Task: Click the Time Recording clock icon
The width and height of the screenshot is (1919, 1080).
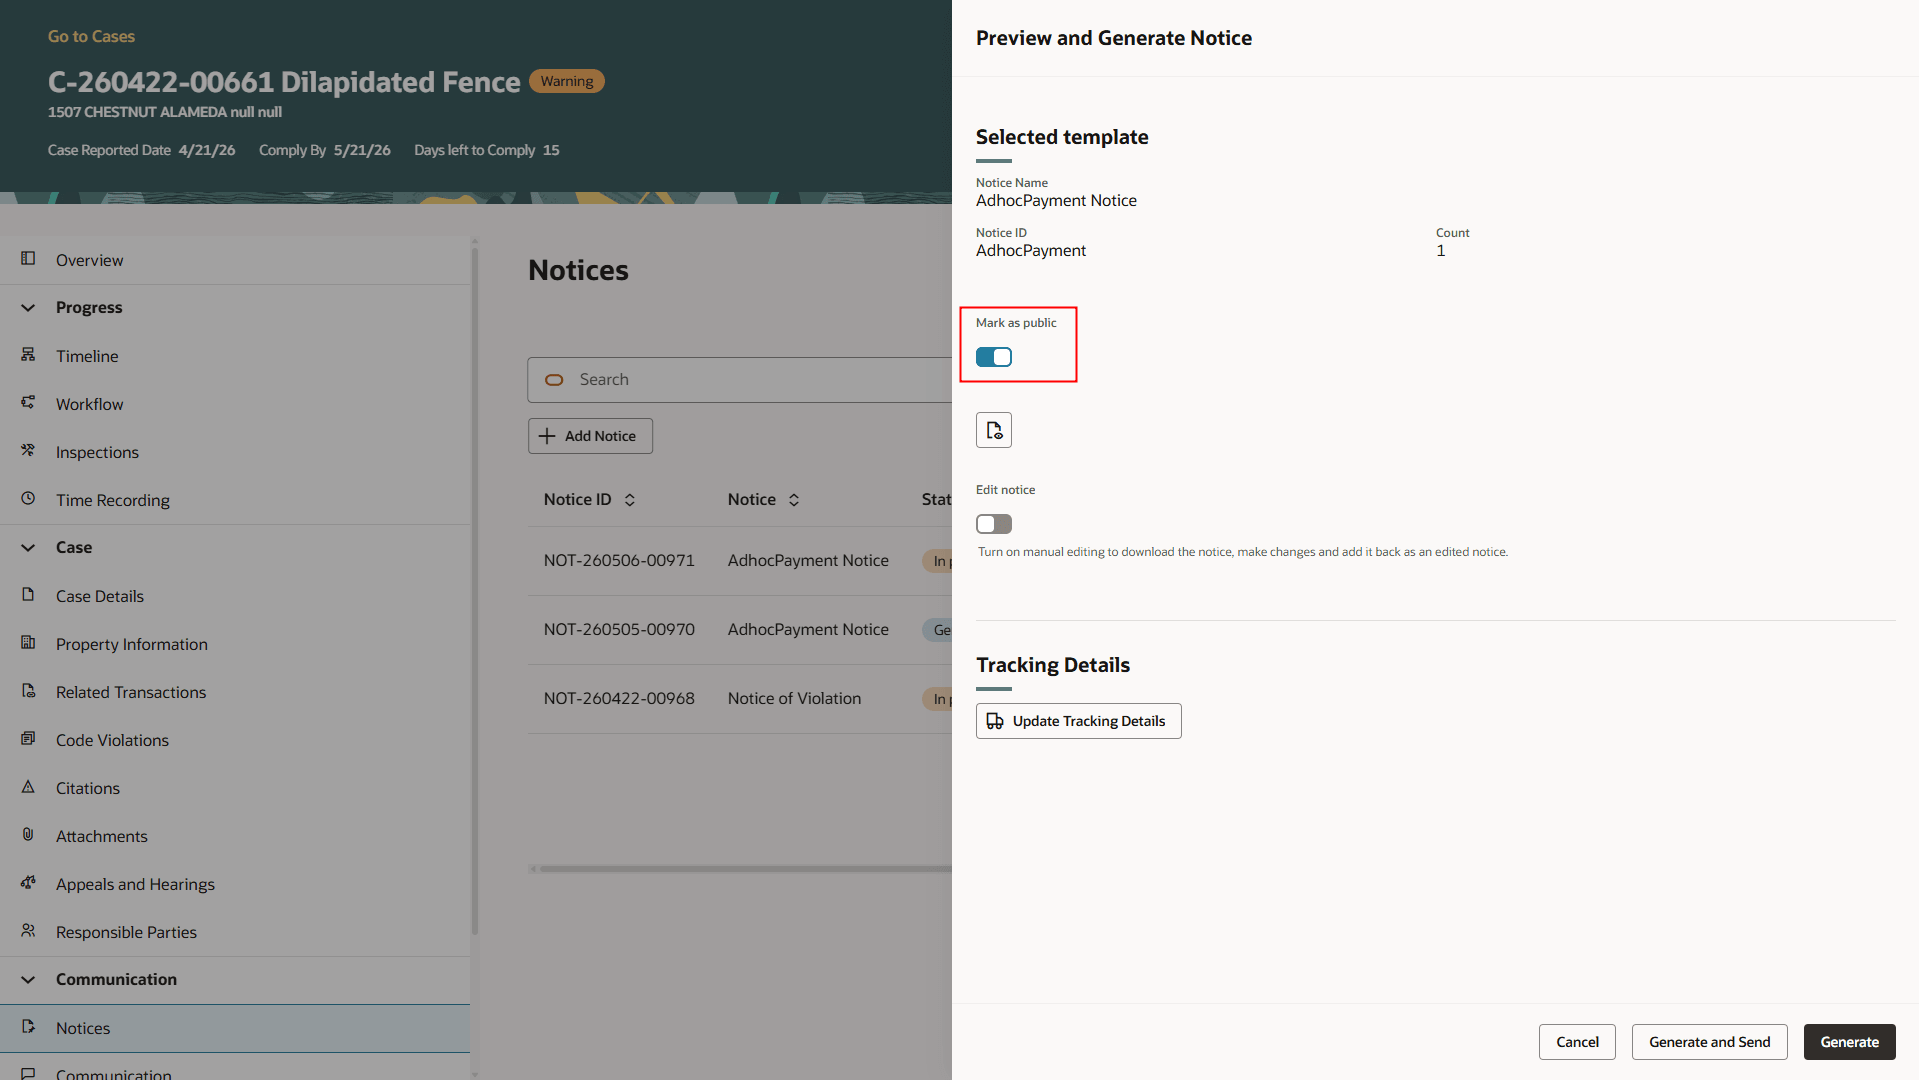Action: pyautogui.click(x=28, y=499)
